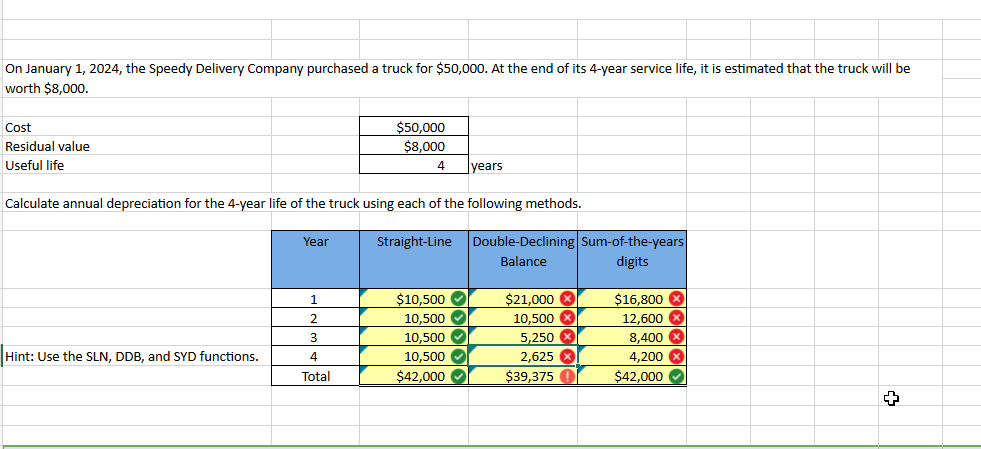Click red X icon beside Sum-of-years 8,400

point(676,337)
